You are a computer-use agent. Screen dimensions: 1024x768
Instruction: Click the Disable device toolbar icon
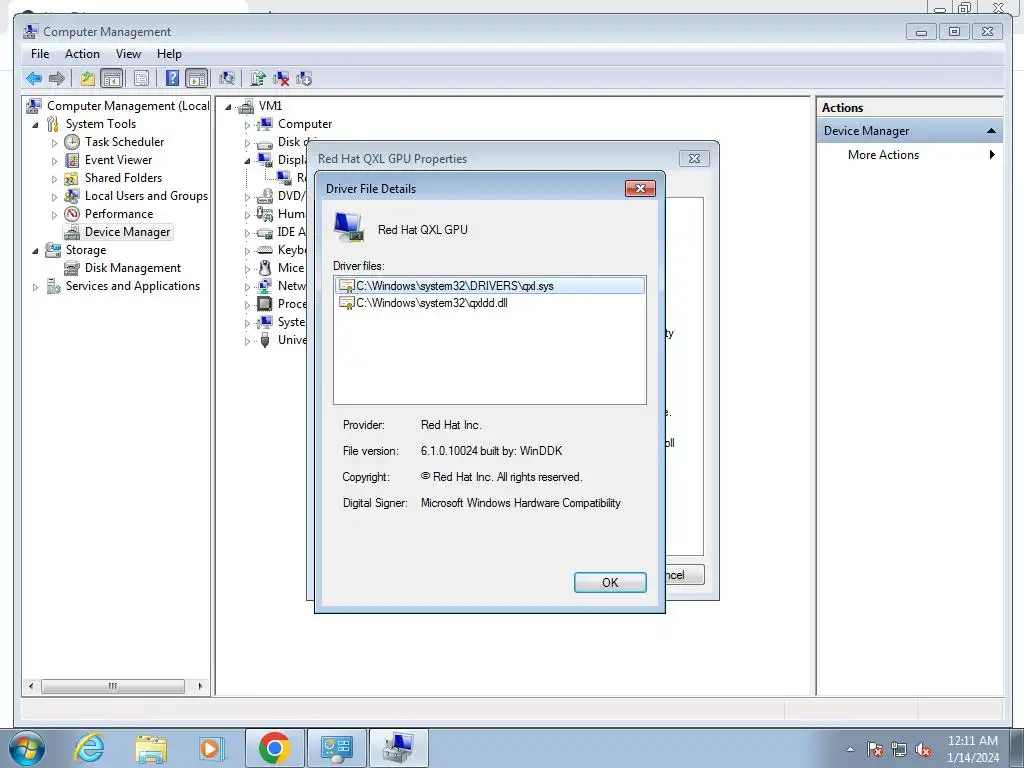click(304, 79)
